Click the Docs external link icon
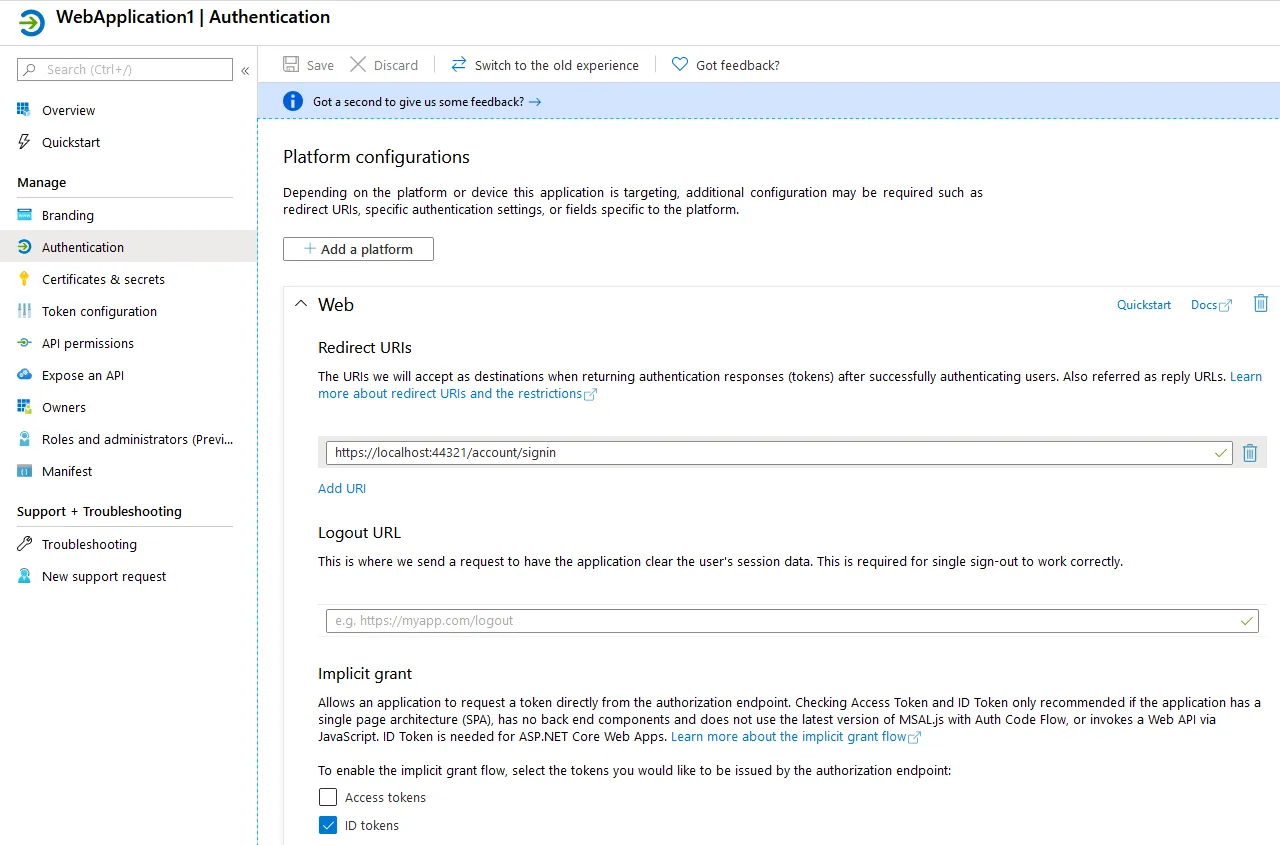Screen dimensions: 1280x845 click(x=1226, y=305)
